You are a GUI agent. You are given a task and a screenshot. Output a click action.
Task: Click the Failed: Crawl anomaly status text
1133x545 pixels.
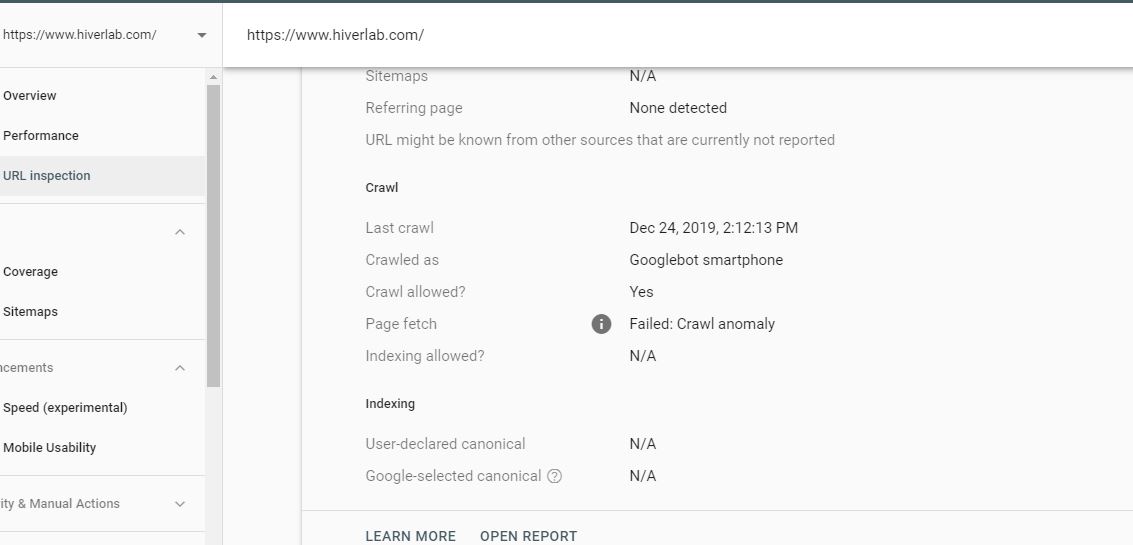coord(702,324)
